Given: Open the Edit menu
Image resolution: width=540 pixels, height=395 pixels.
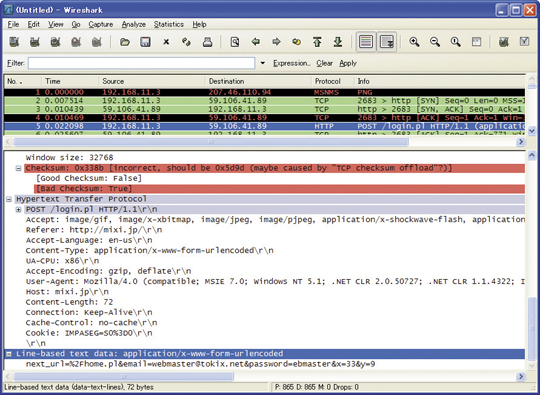Looking at the screenshot, I should point(33,24).
